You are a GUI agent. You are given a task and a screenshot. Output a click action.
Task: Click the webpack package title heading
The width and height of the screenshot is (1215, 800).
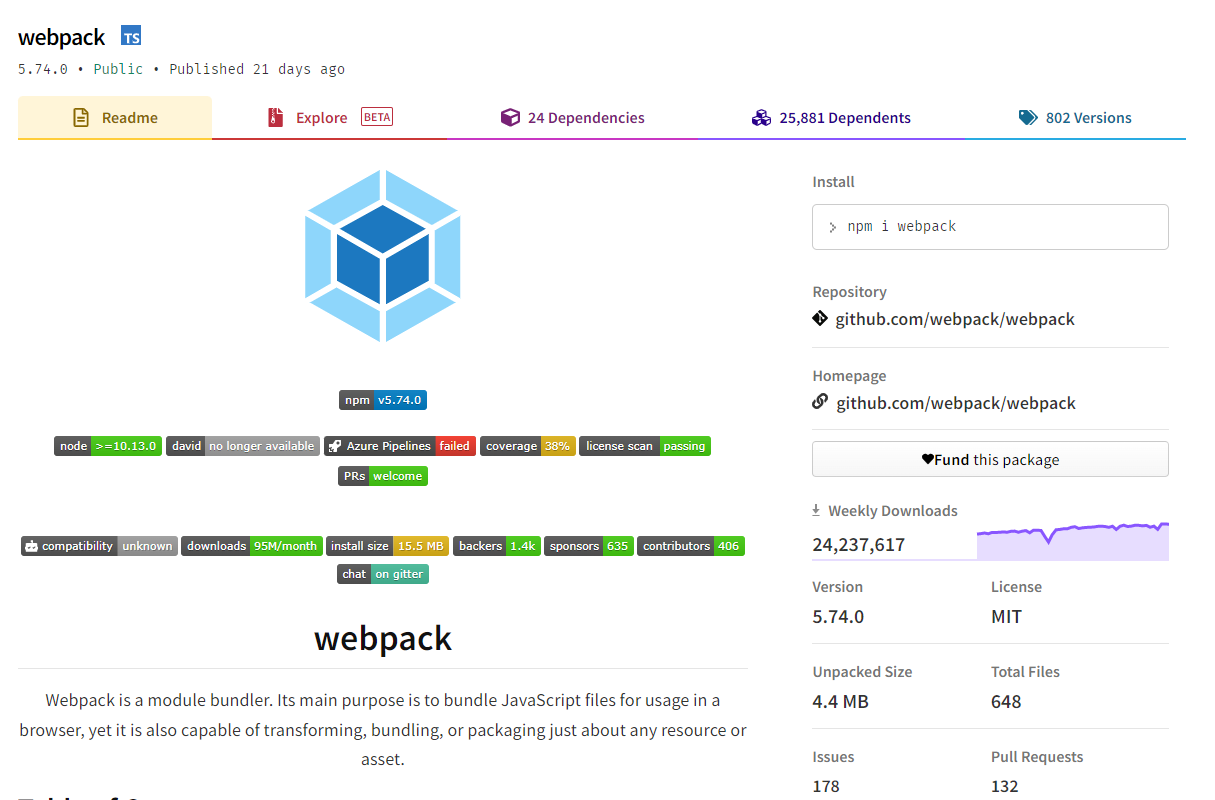62,37
